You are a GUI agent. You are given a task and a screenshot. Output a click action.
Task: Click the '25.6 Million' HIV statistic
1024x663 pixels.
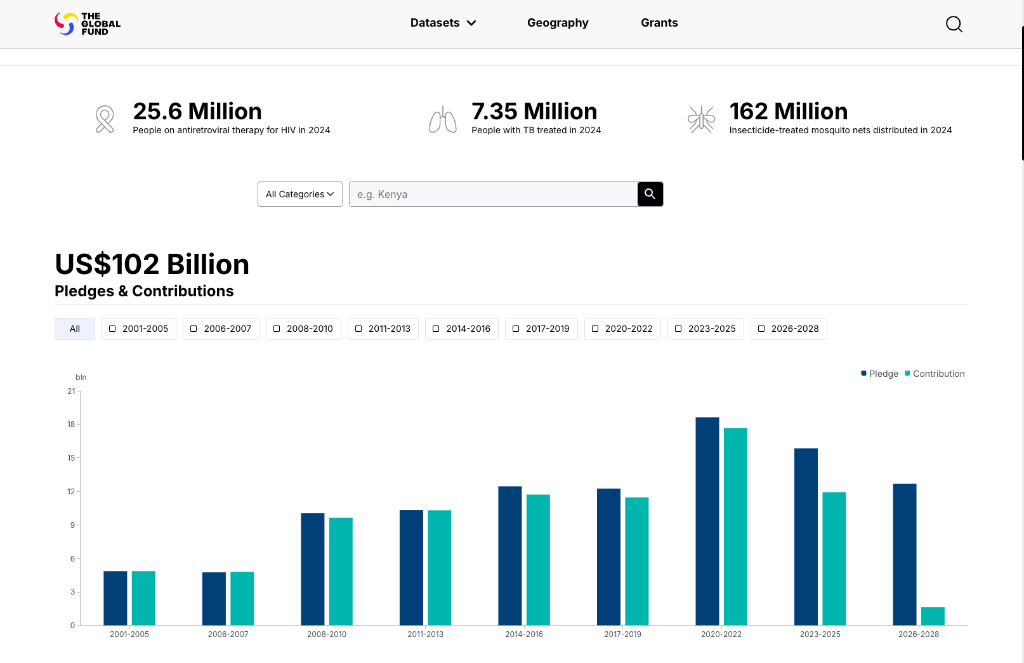197,111
